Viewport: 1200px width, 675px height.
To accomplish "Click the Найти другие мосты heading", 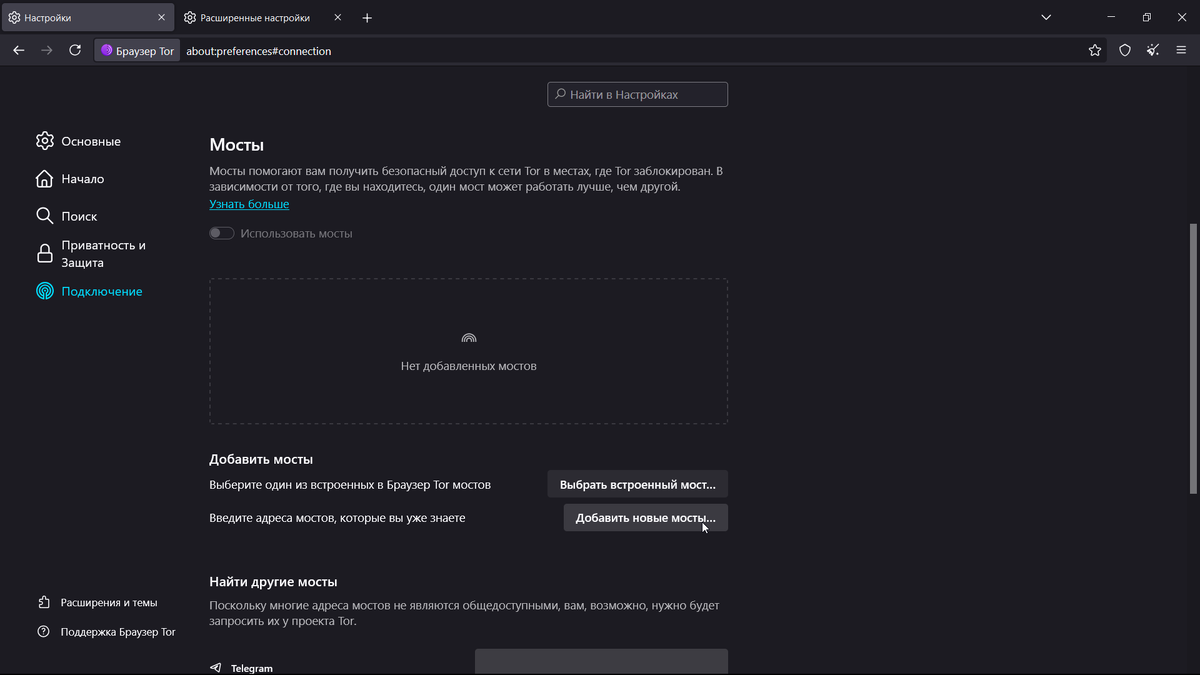I will coord(273,581).
